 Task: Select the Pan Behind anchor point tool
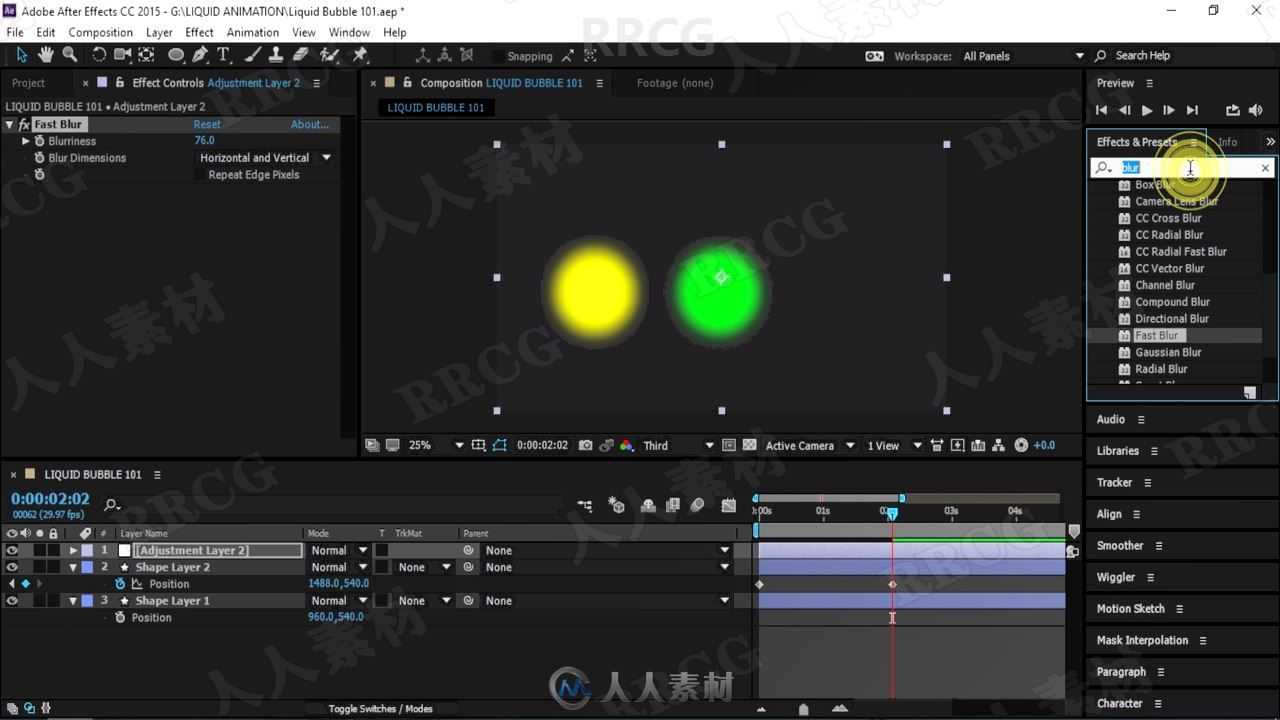(x=147, y=55)
